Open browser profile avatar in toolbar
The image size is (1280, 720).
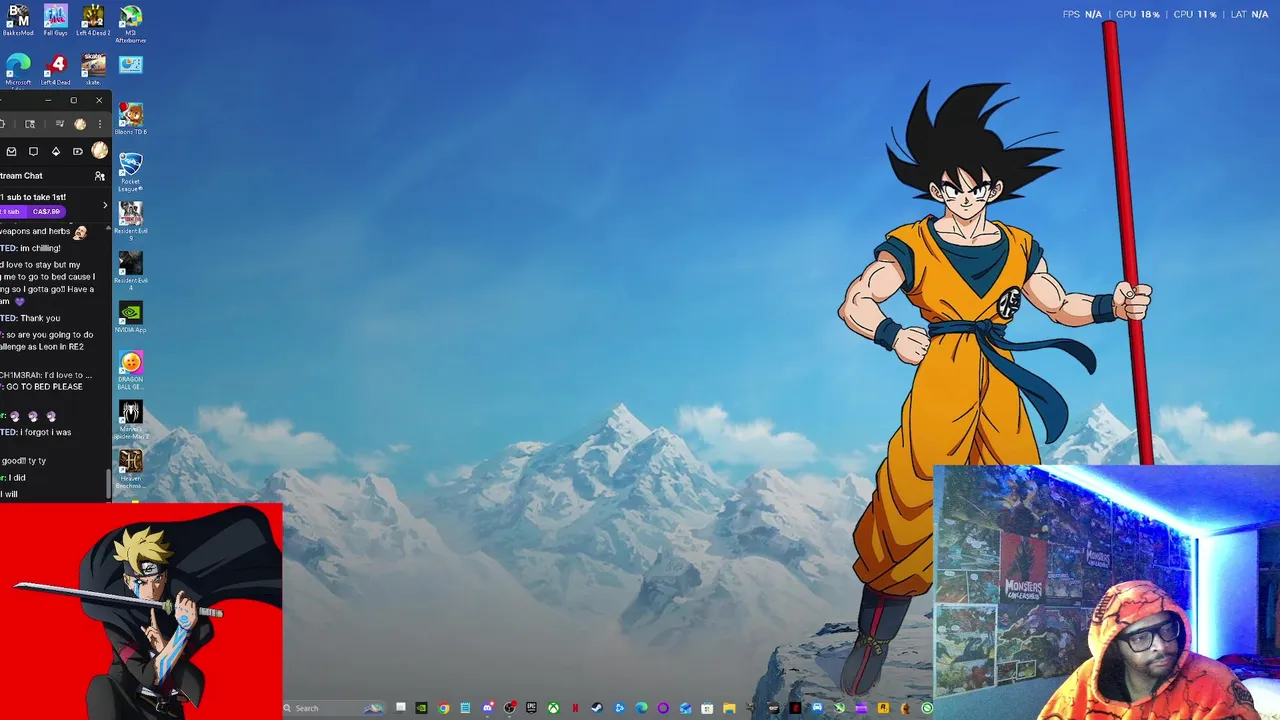80,124
